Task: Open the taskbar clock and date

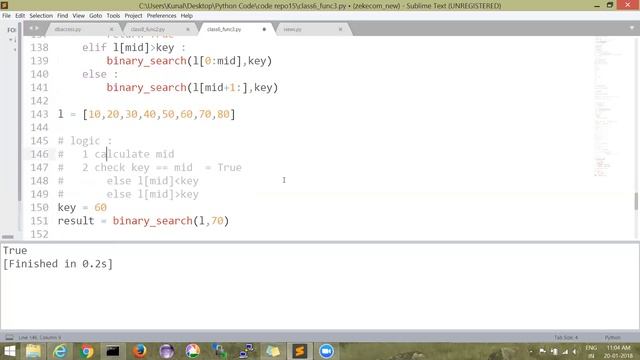Action: tap(618, 351)
